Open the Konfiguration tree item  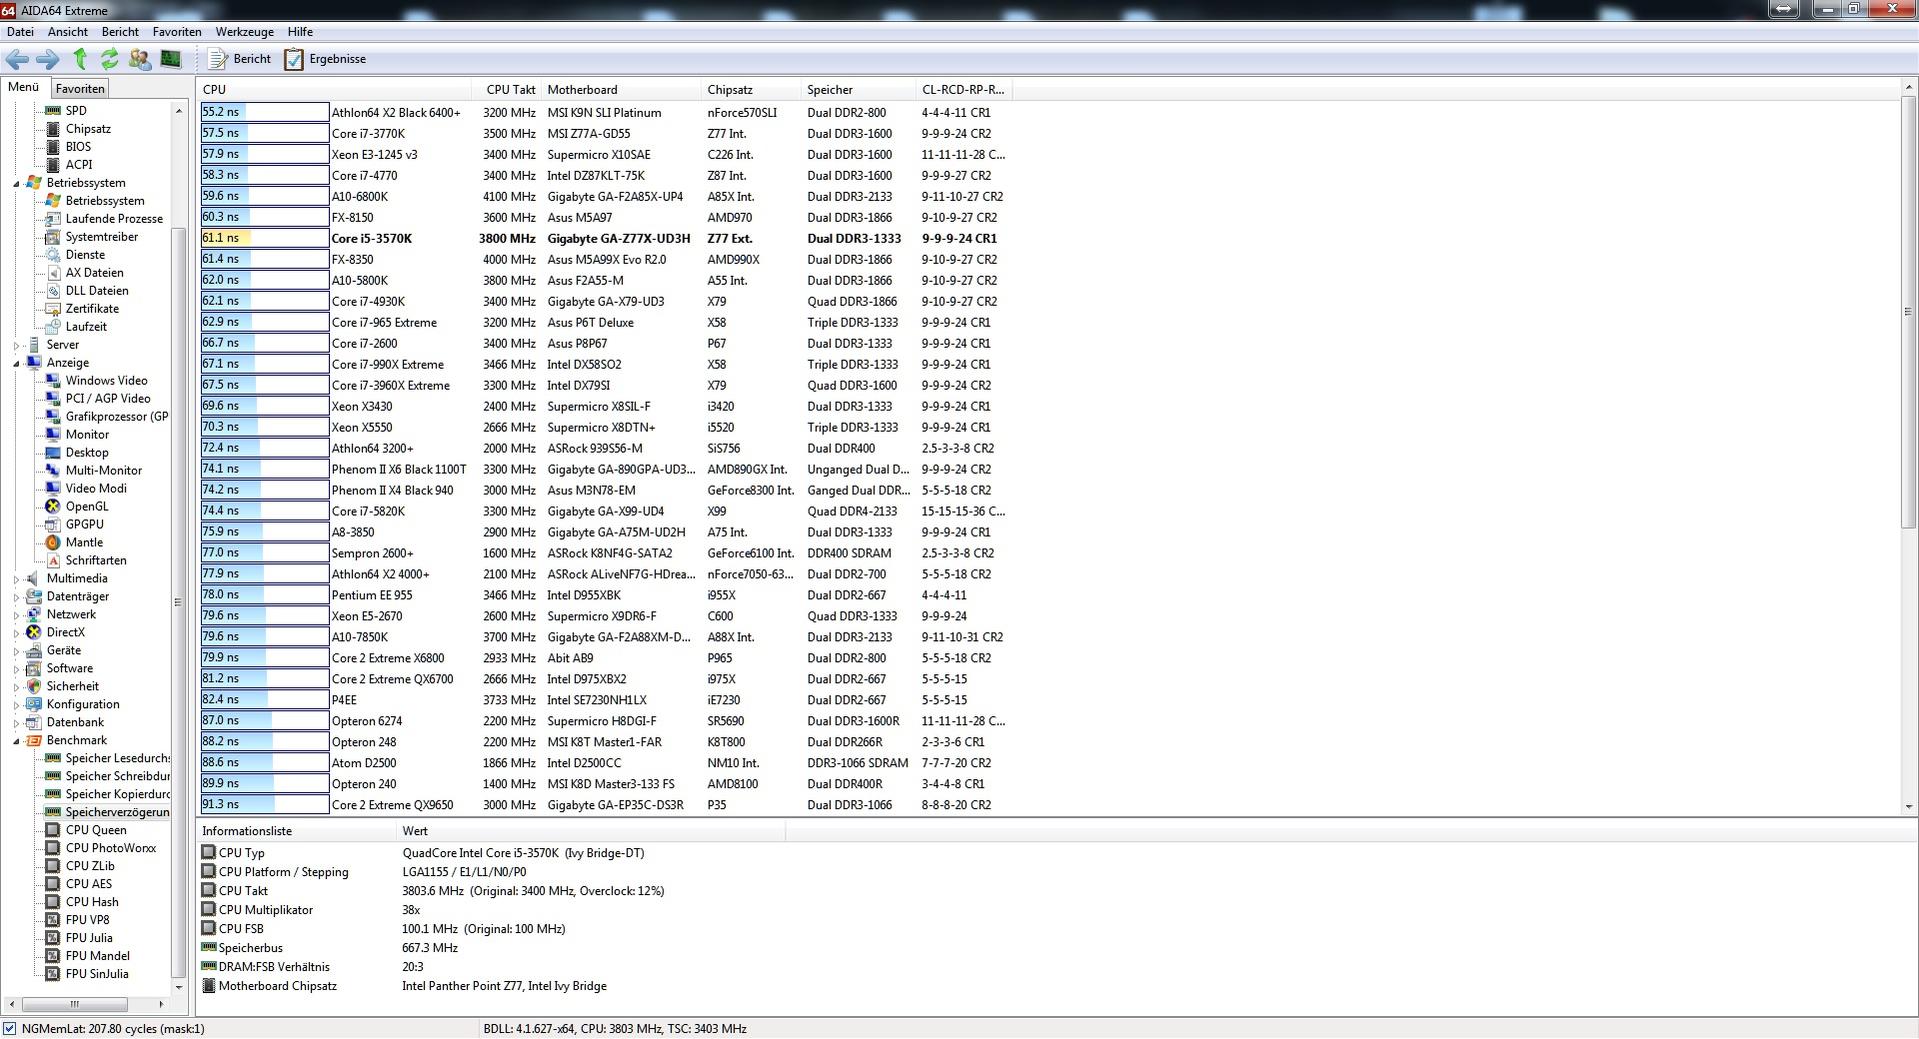pyautogui.click(x=83, y=705)
